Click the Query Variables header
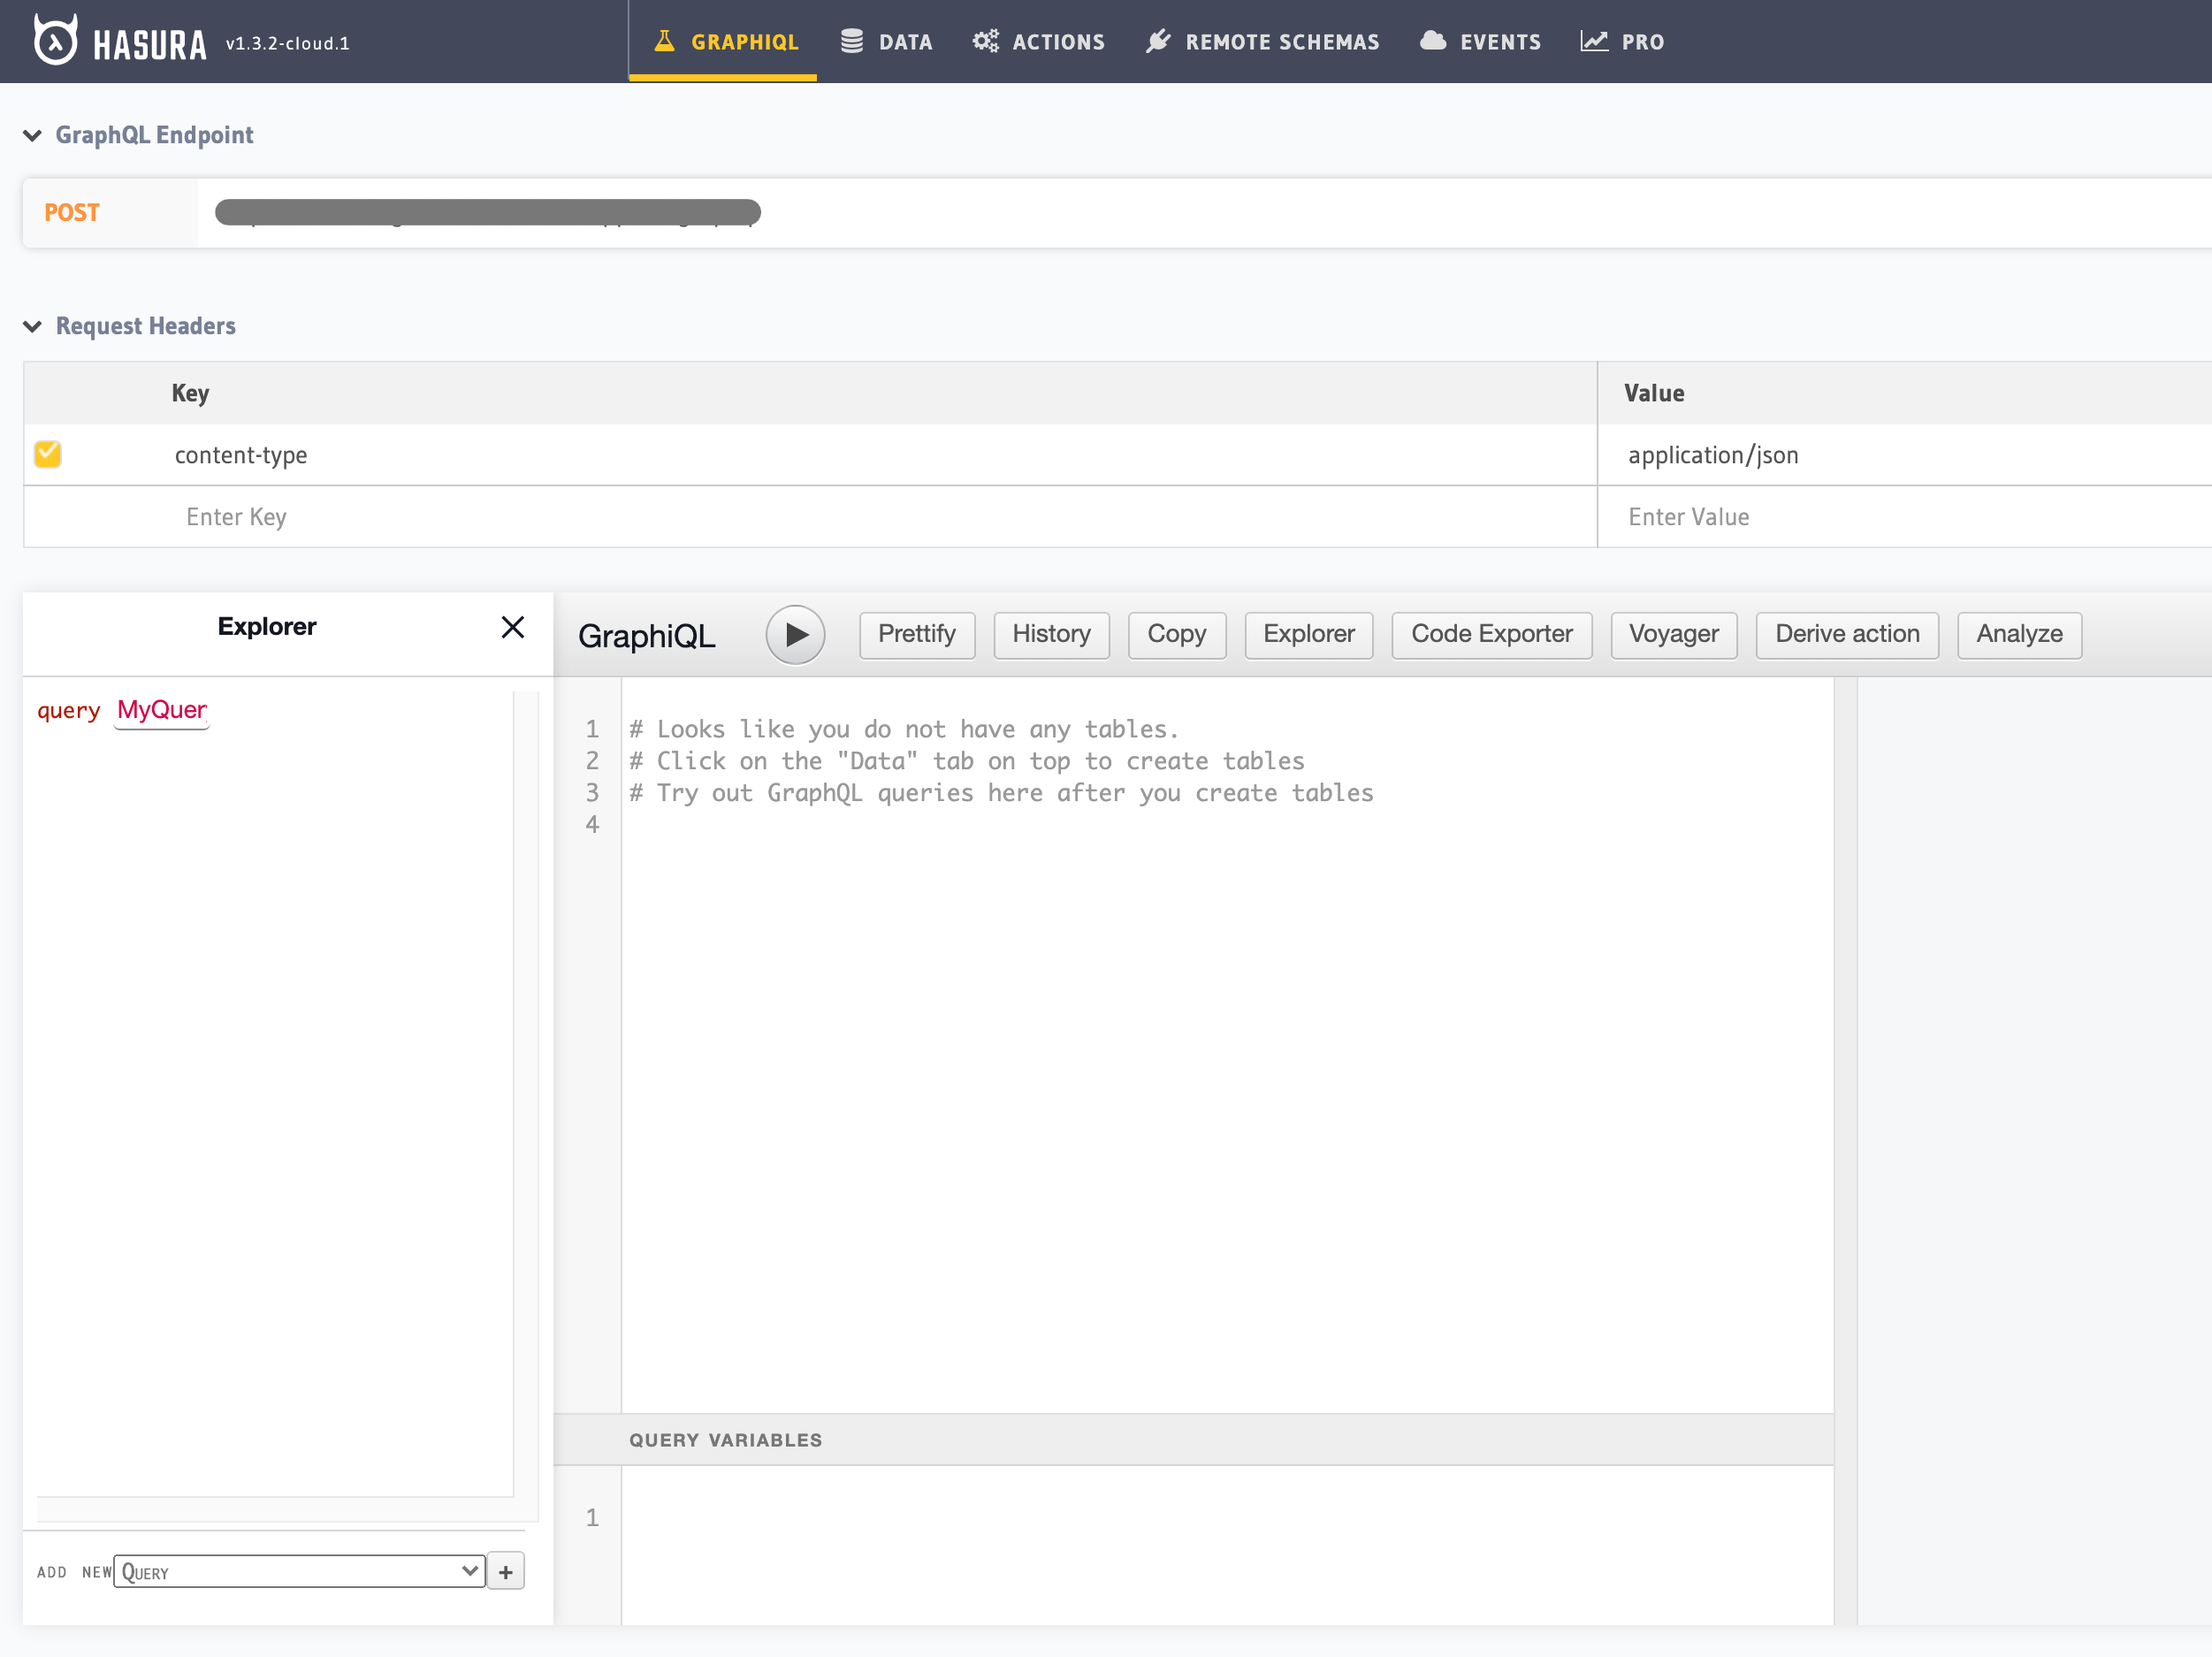2212x1657 pixels. (x=726, y=1440)
